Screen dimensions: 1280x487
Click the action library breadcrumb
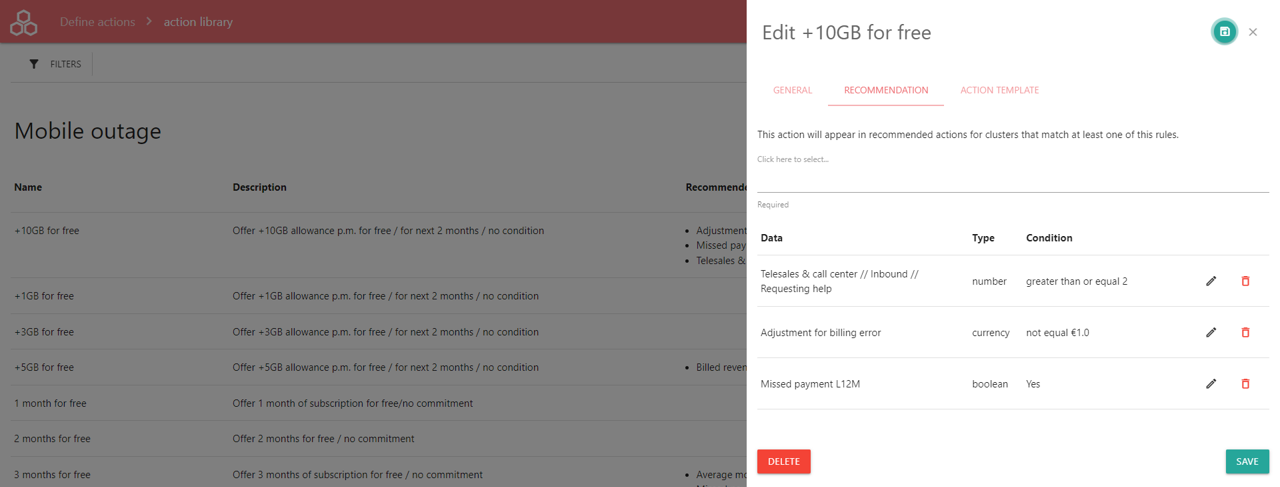pos(198,22)
